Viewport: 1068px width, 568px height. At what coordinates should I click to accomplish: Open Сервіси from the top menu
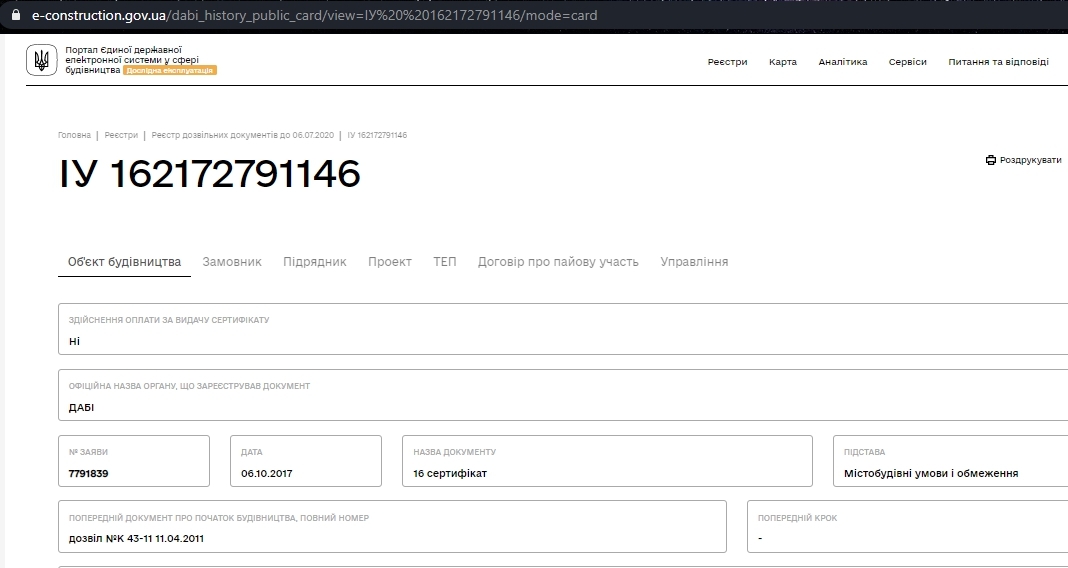[907, 61]
